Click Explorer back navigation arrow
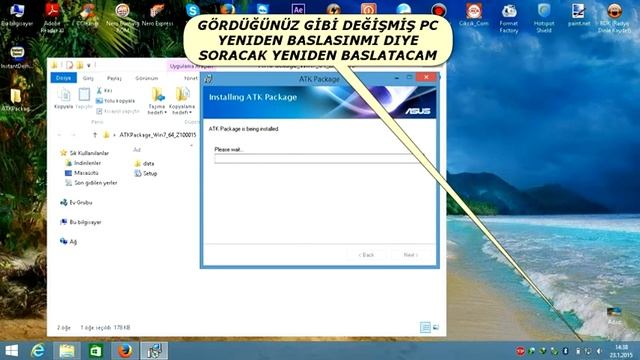Viewport: 640px width, 360px height. tap(60, 135)
